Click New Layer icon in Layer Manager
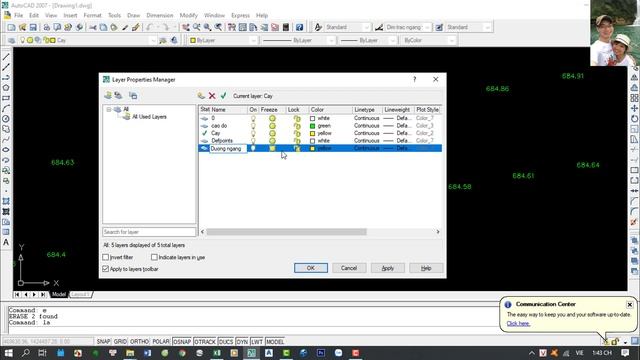 click(201, 96)
